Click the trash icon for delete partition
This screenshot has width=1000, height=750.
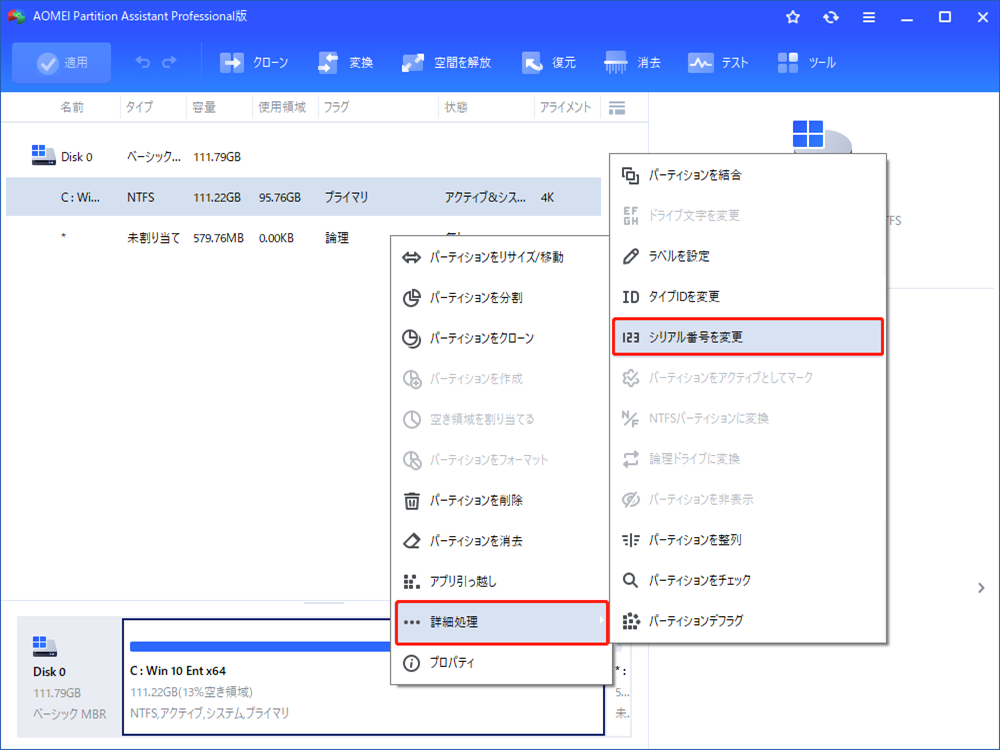point(411,501)
